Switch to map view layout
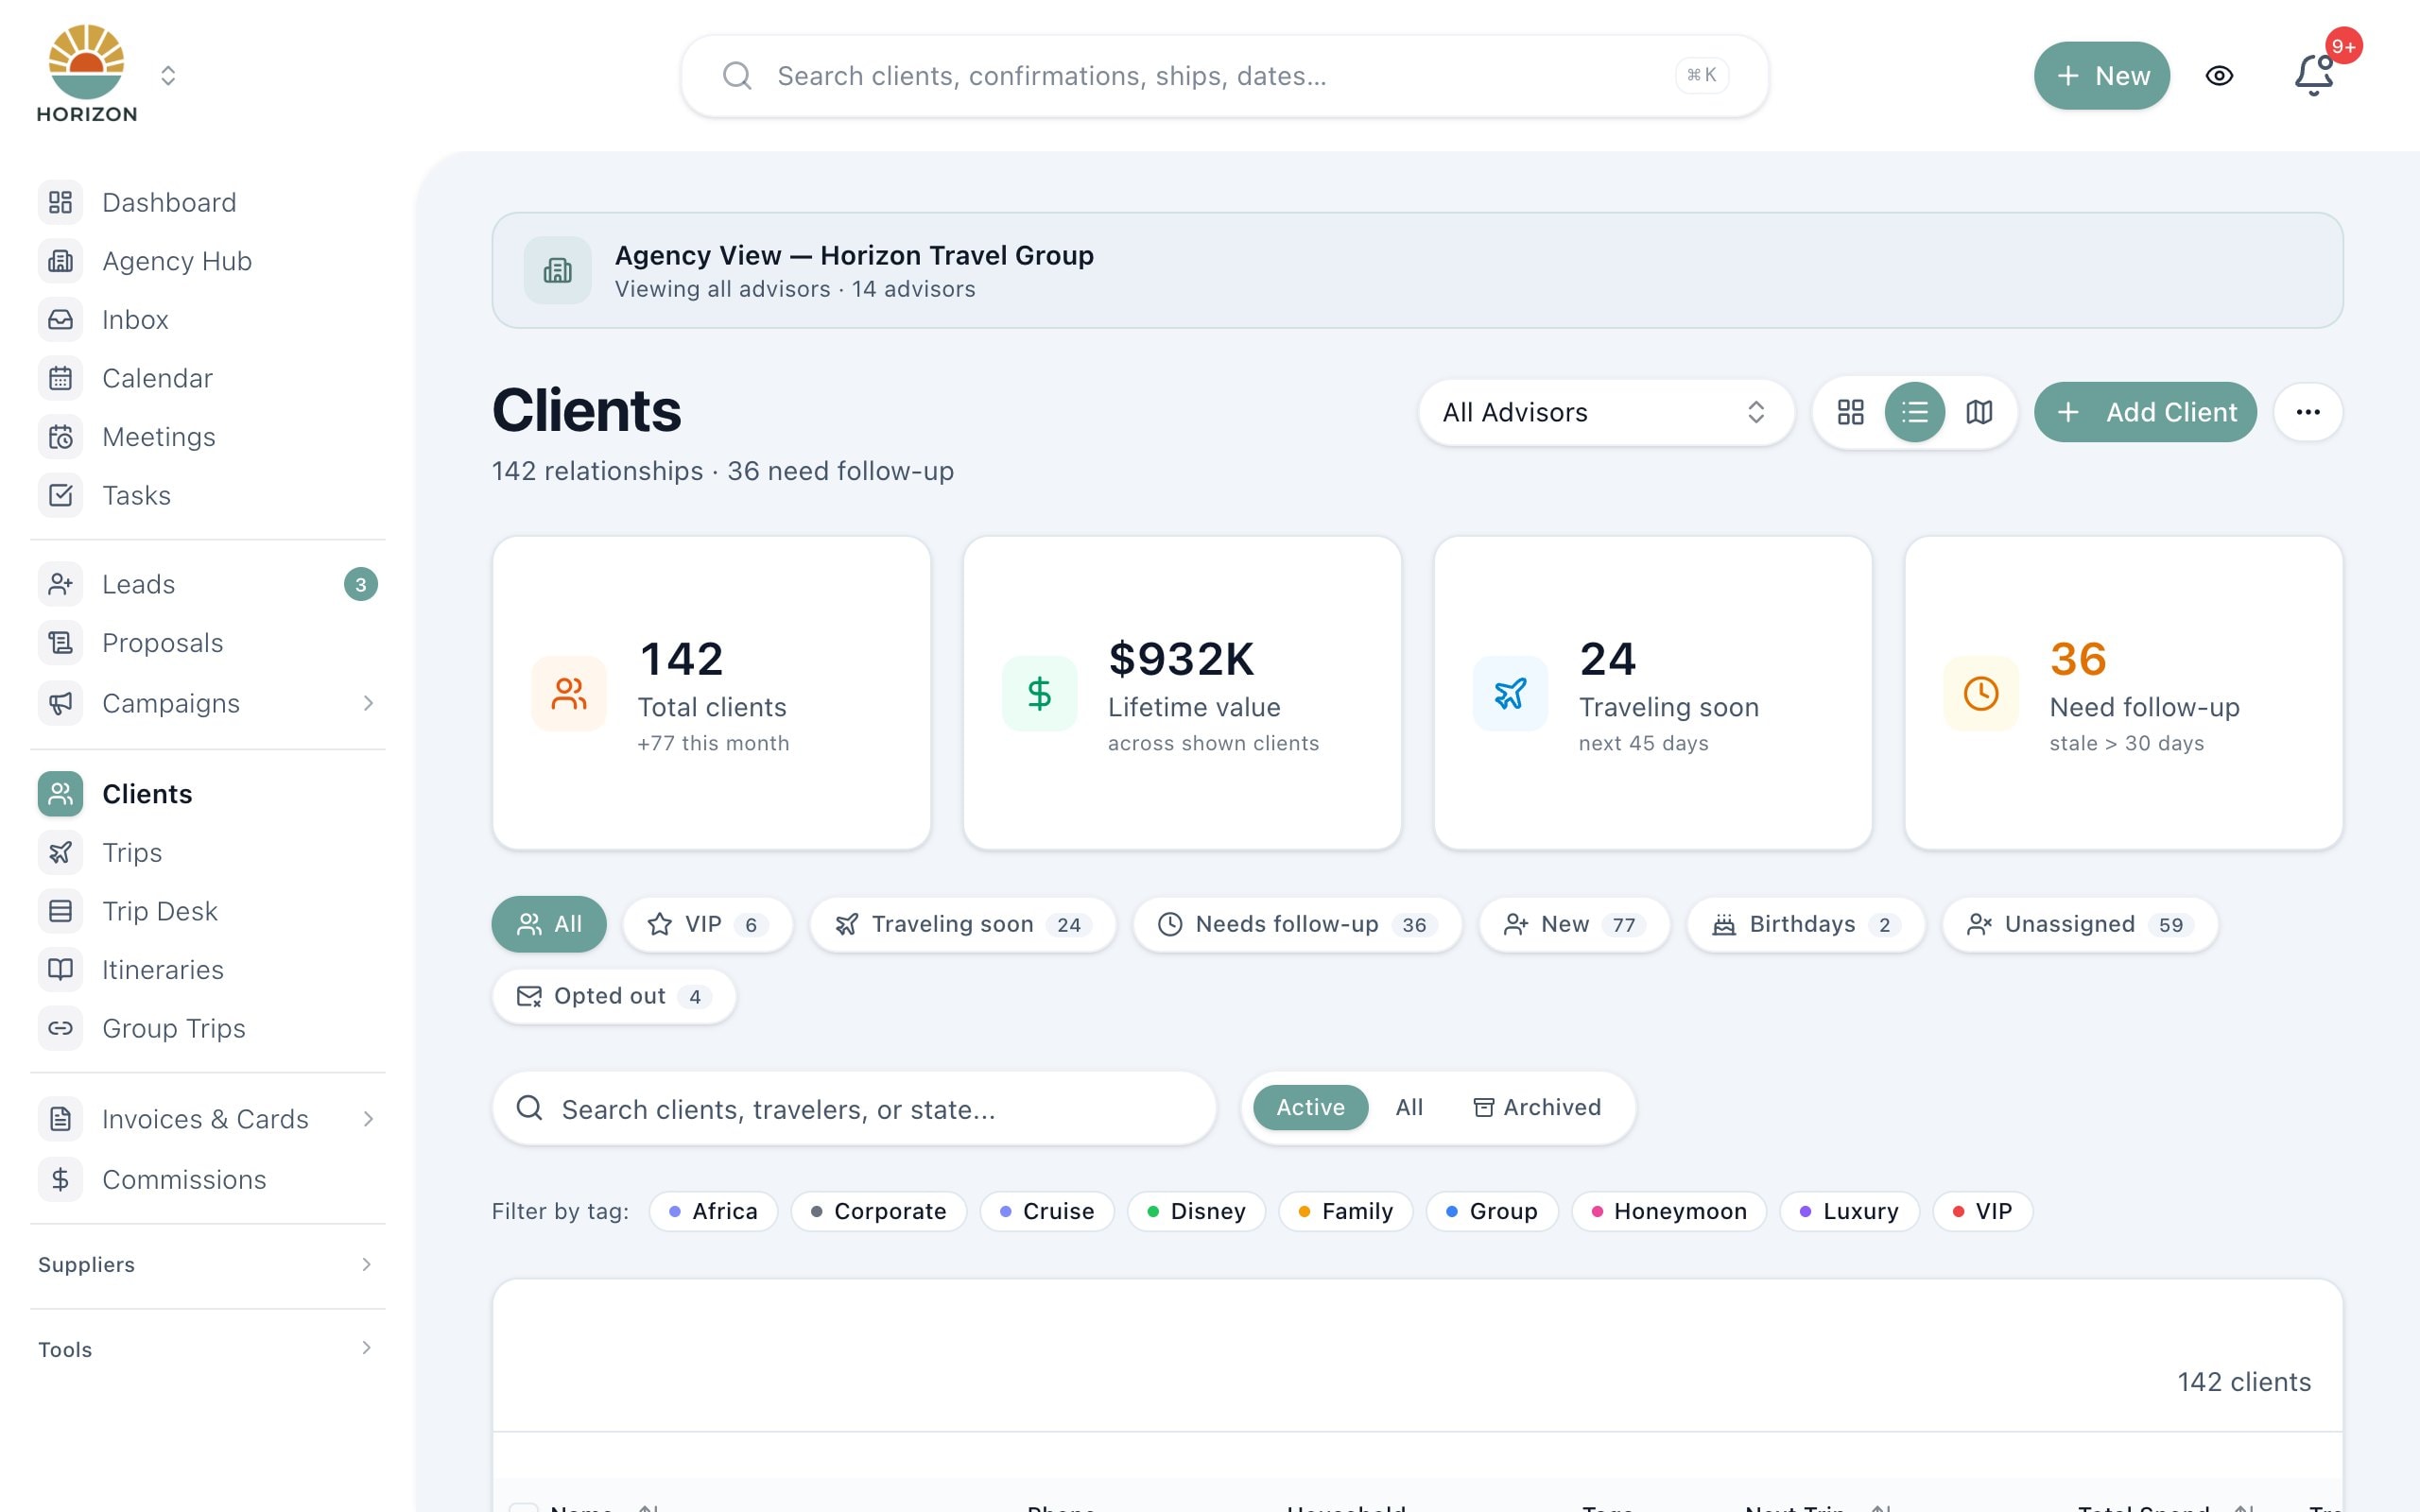This screenshot has height=1512, width=2420. (x=1979, y=412)
